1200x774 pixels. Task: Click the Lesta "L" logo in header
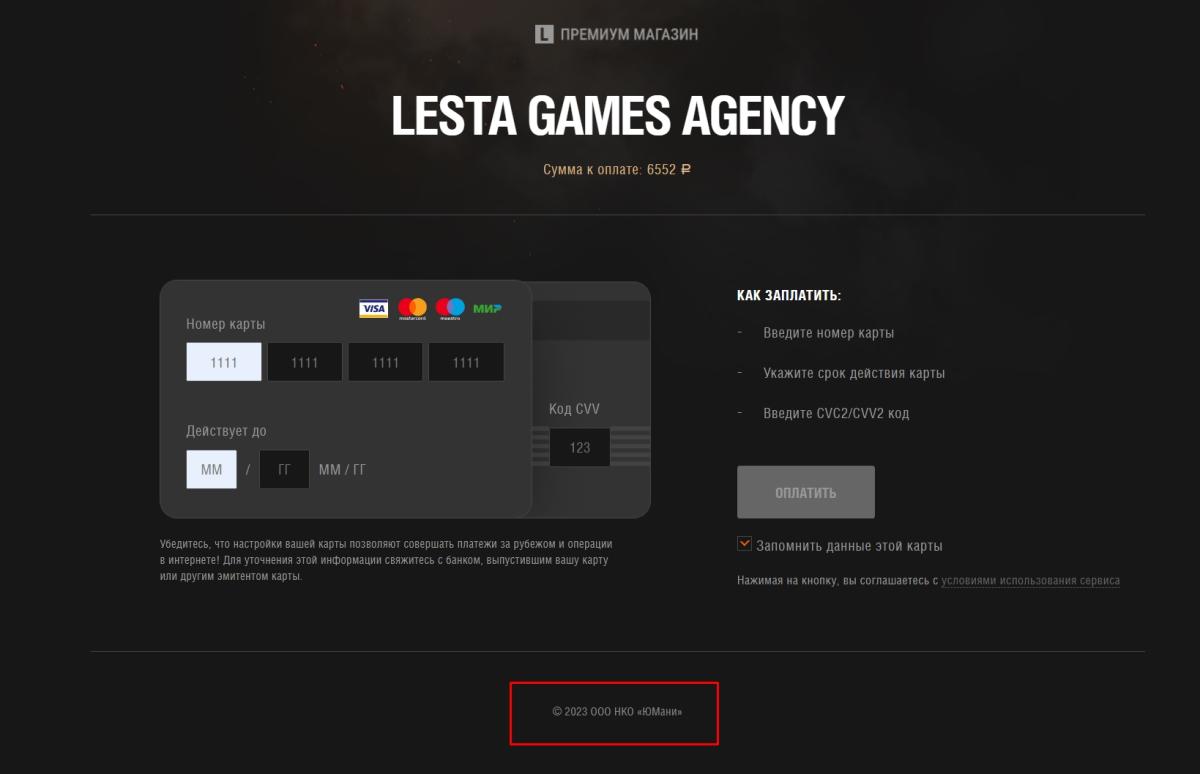coord(544,34)
